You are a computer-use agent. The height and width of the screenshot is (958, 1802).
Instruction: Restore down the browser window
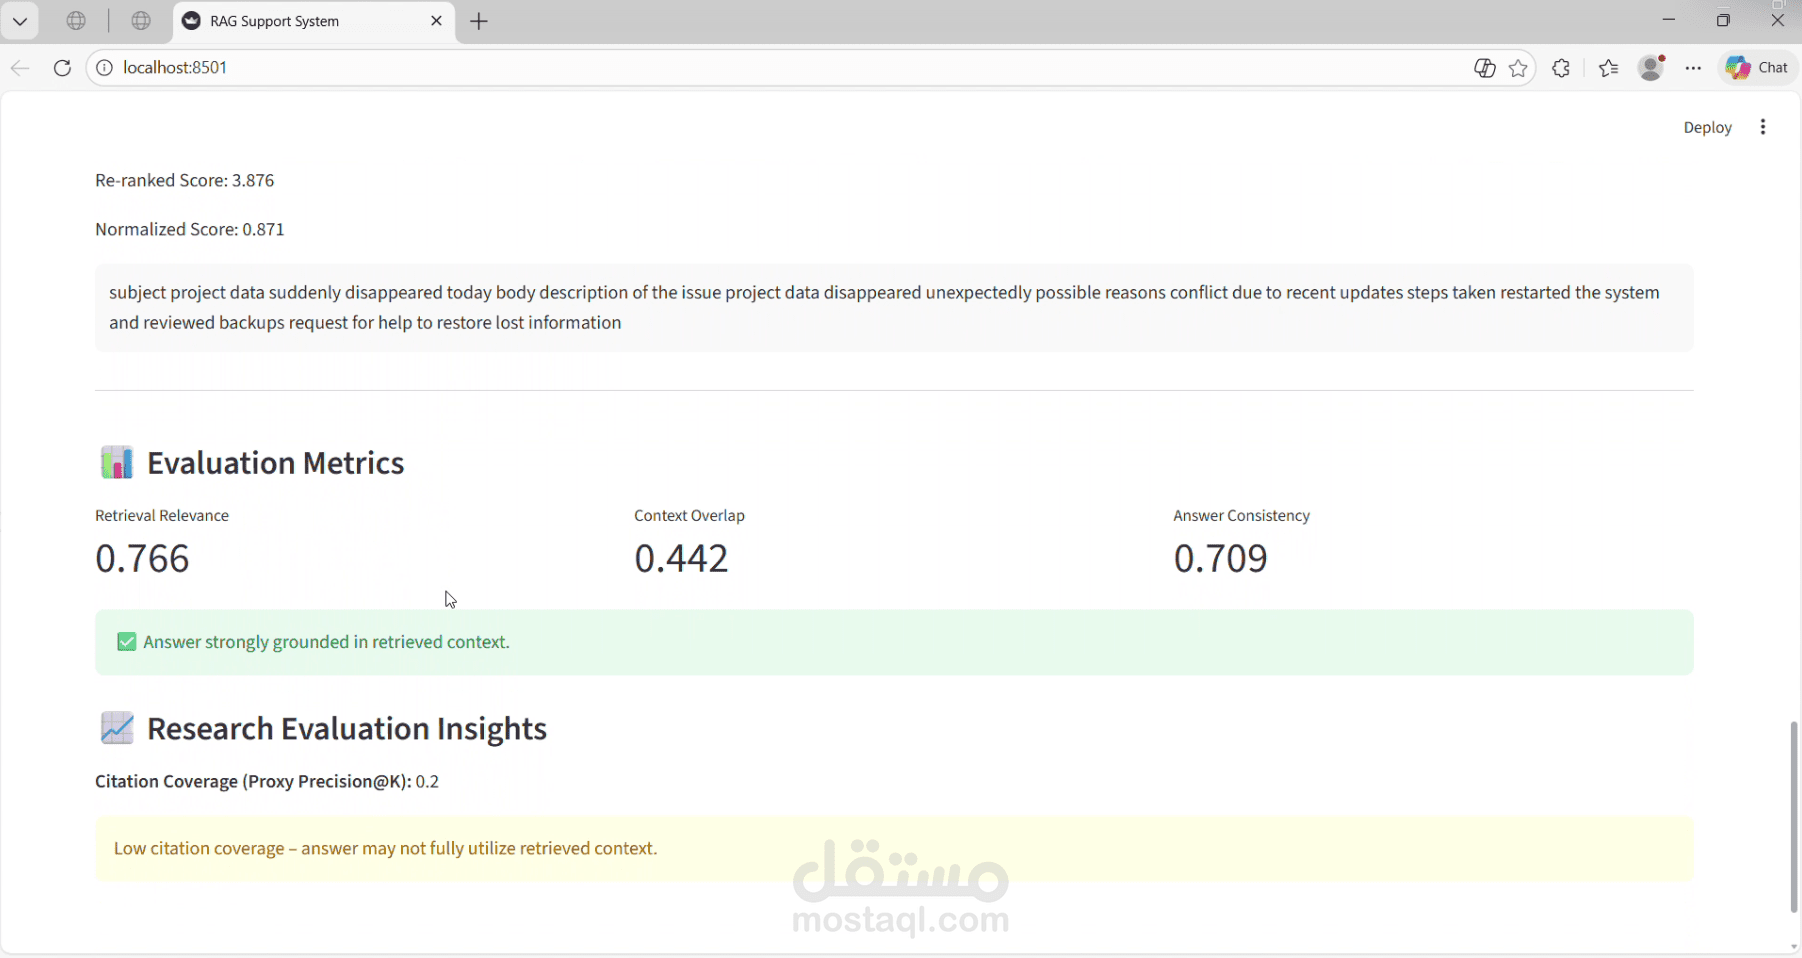click(1723, 19)
